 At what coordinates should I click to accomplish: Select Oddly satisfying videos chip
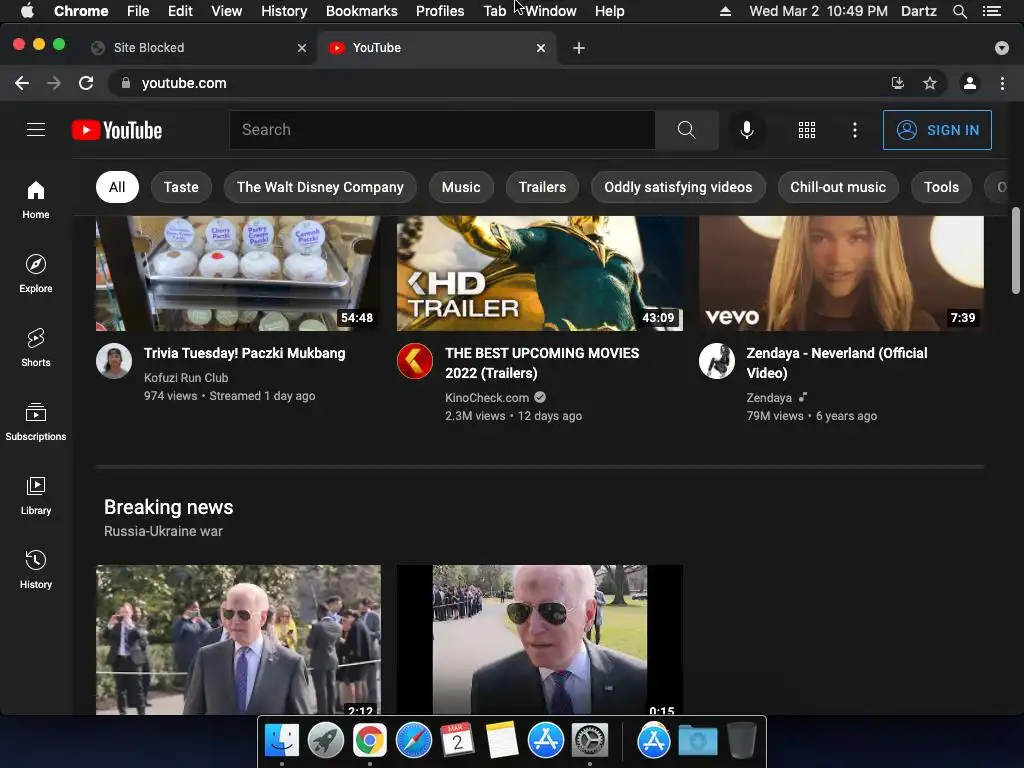(x=678, y=187)
